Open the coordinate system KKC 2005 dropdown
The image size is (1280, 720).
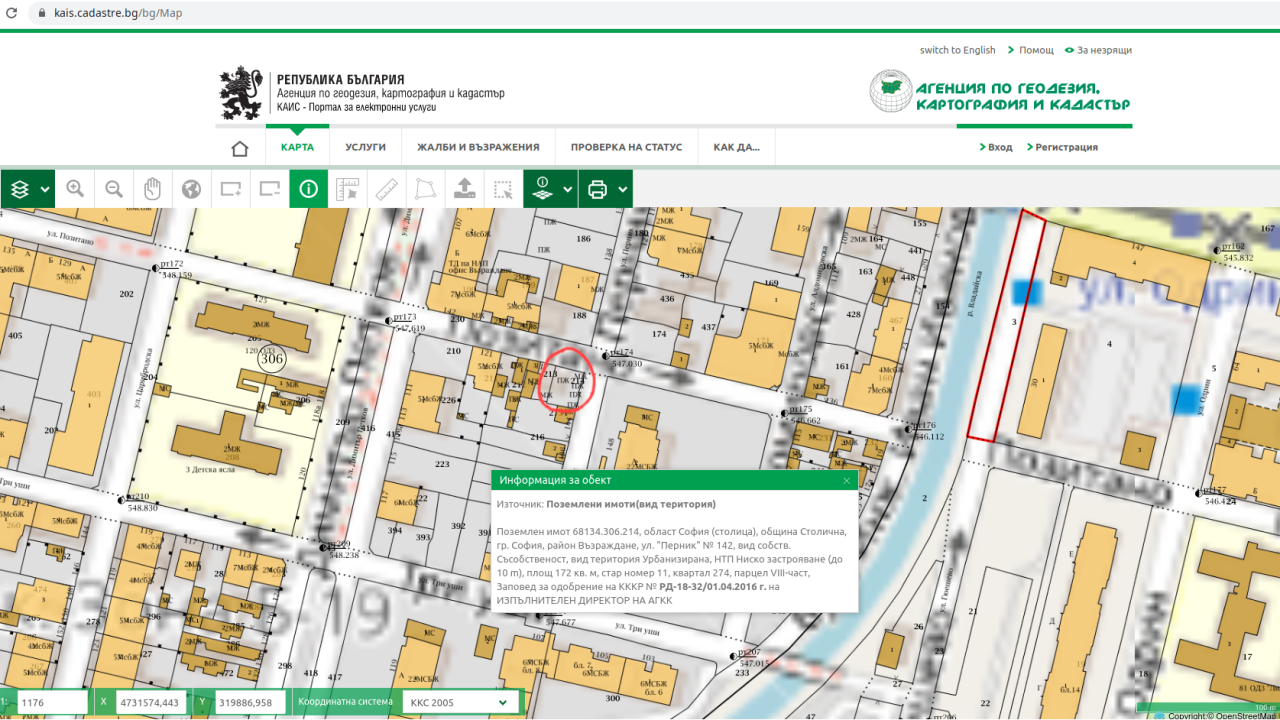(x=461, y=703)
